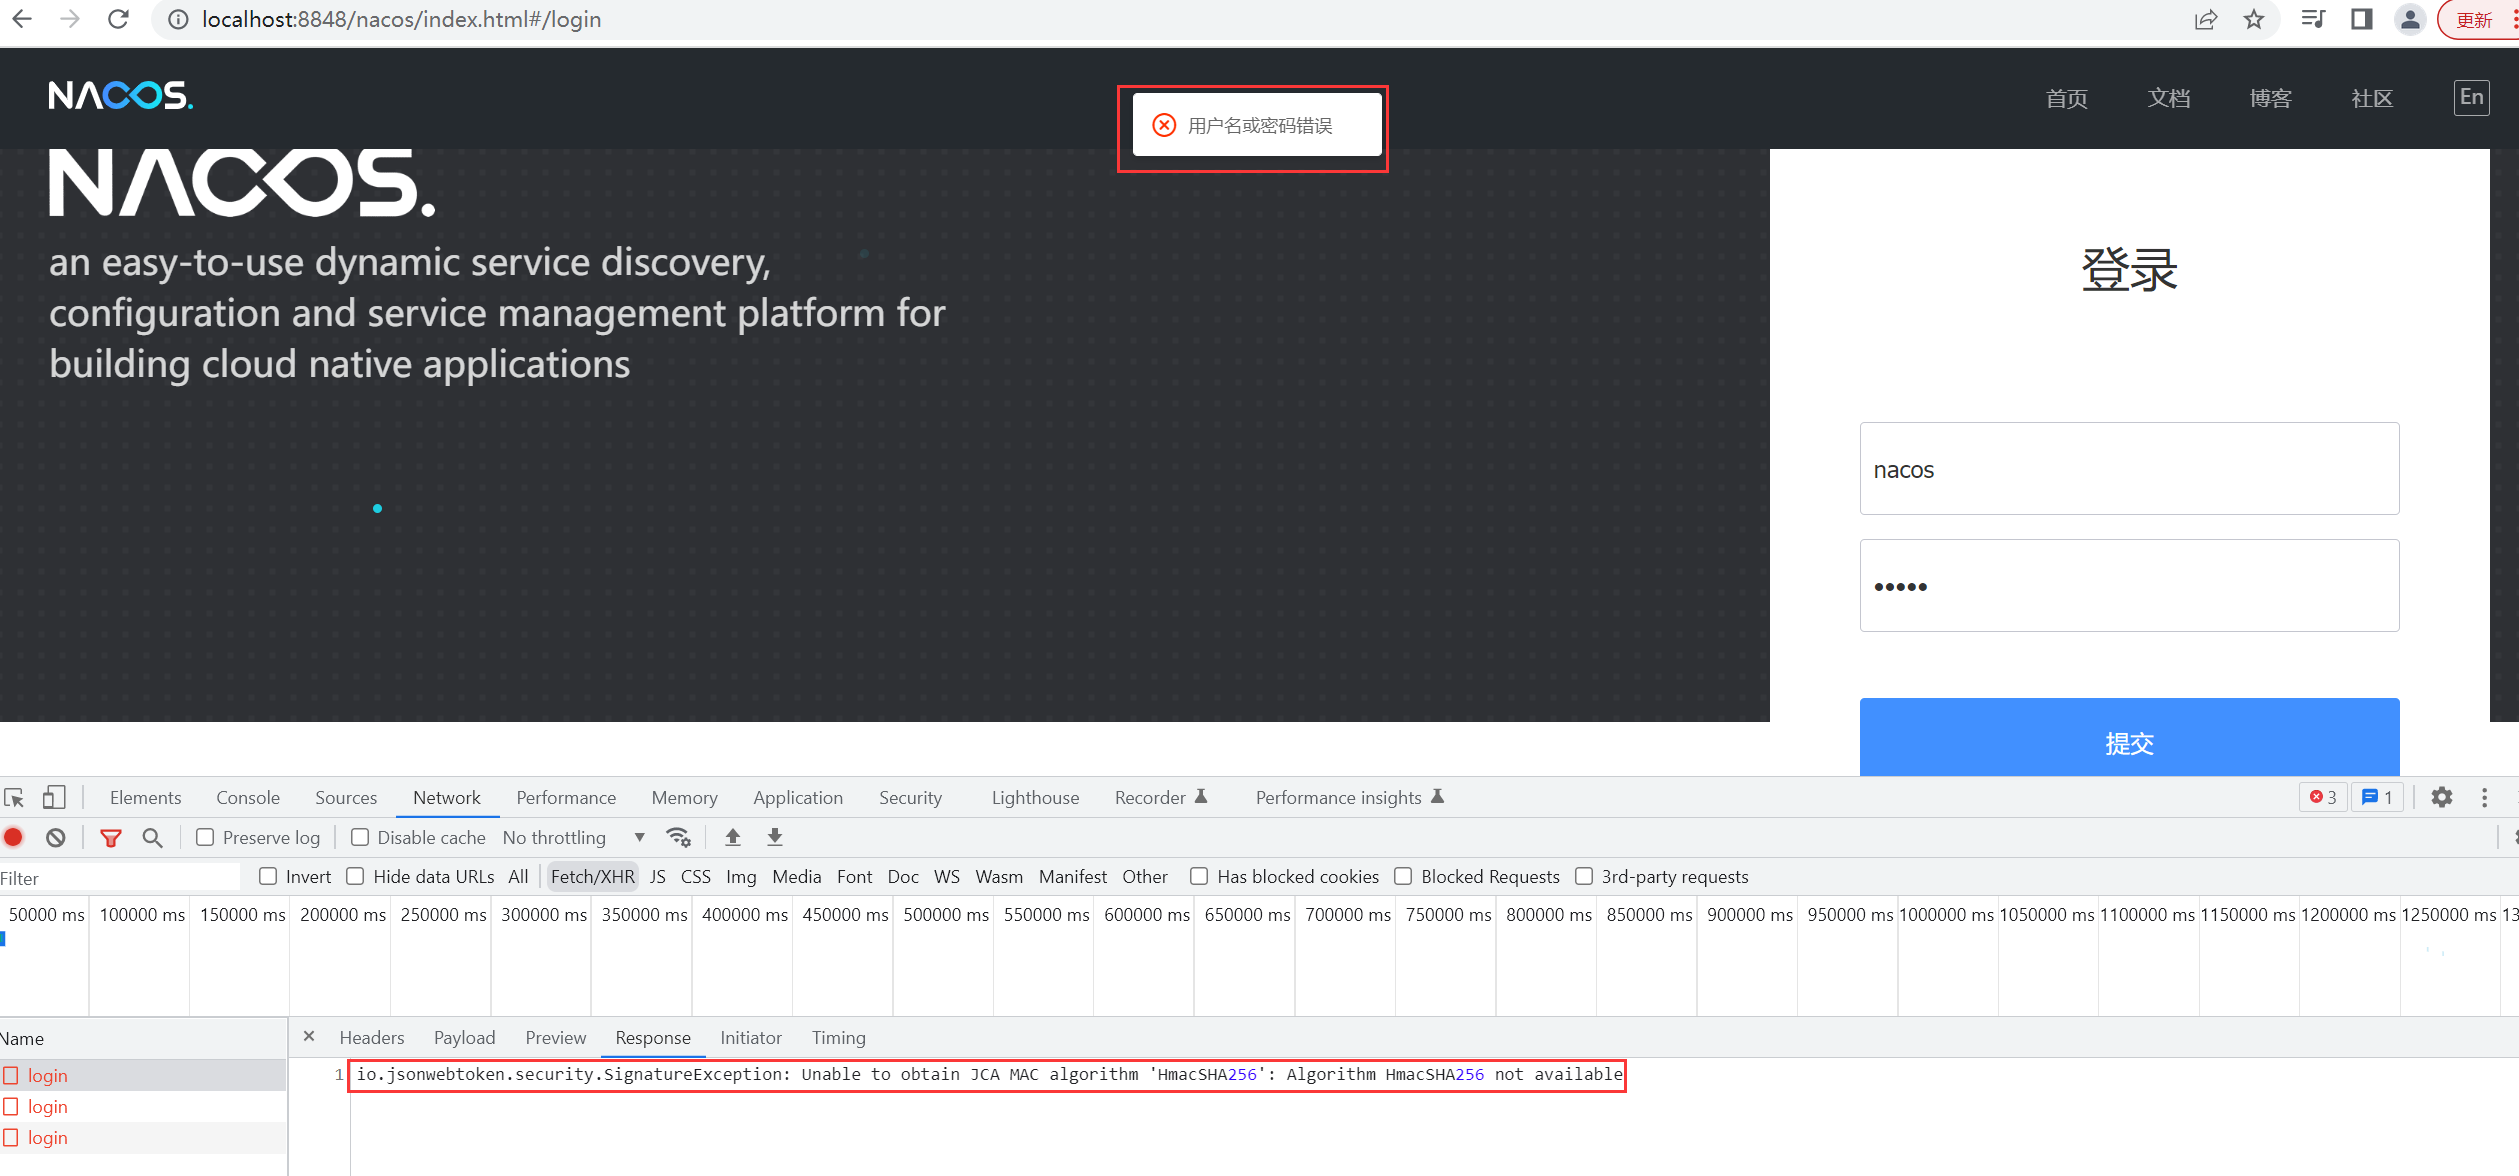This screenshot has height=1176, width=2519.
Task: Switch language with the En button
Action: point(2471,97)
